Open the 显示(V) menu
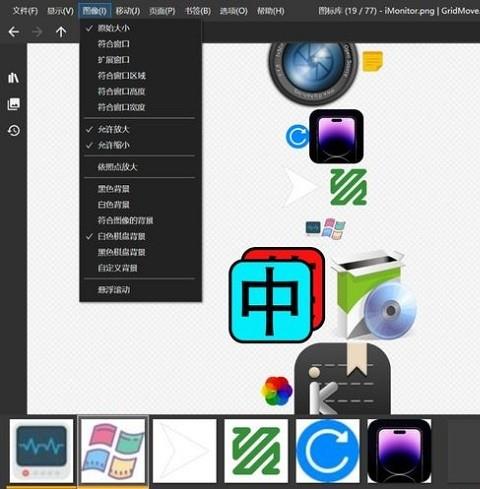480x489 pixels. click(60, 11)
